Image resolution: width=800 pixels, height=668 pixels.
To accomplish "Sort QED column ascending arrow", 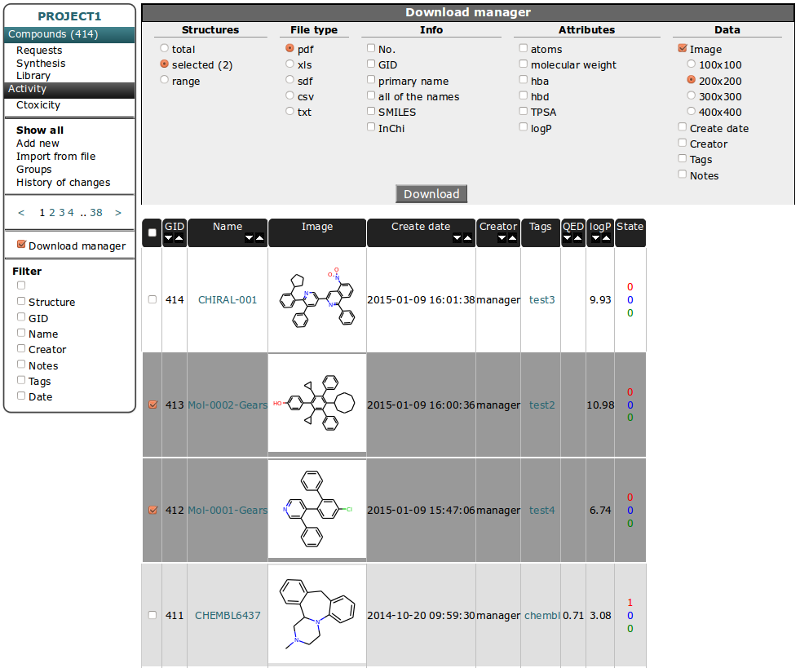I will (x=578, y=238).
